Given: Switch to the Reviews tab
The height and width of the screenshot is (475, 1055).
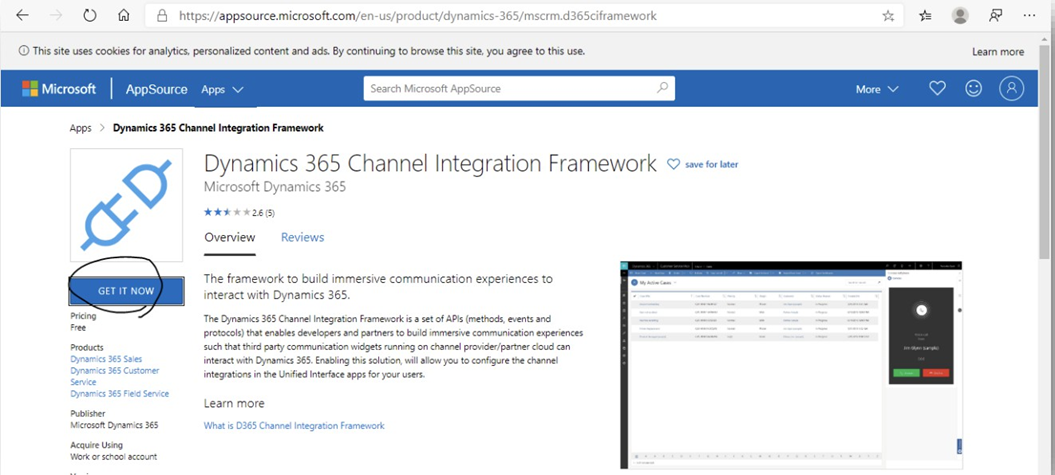Looking at the screenshot, I should [302, 238].
